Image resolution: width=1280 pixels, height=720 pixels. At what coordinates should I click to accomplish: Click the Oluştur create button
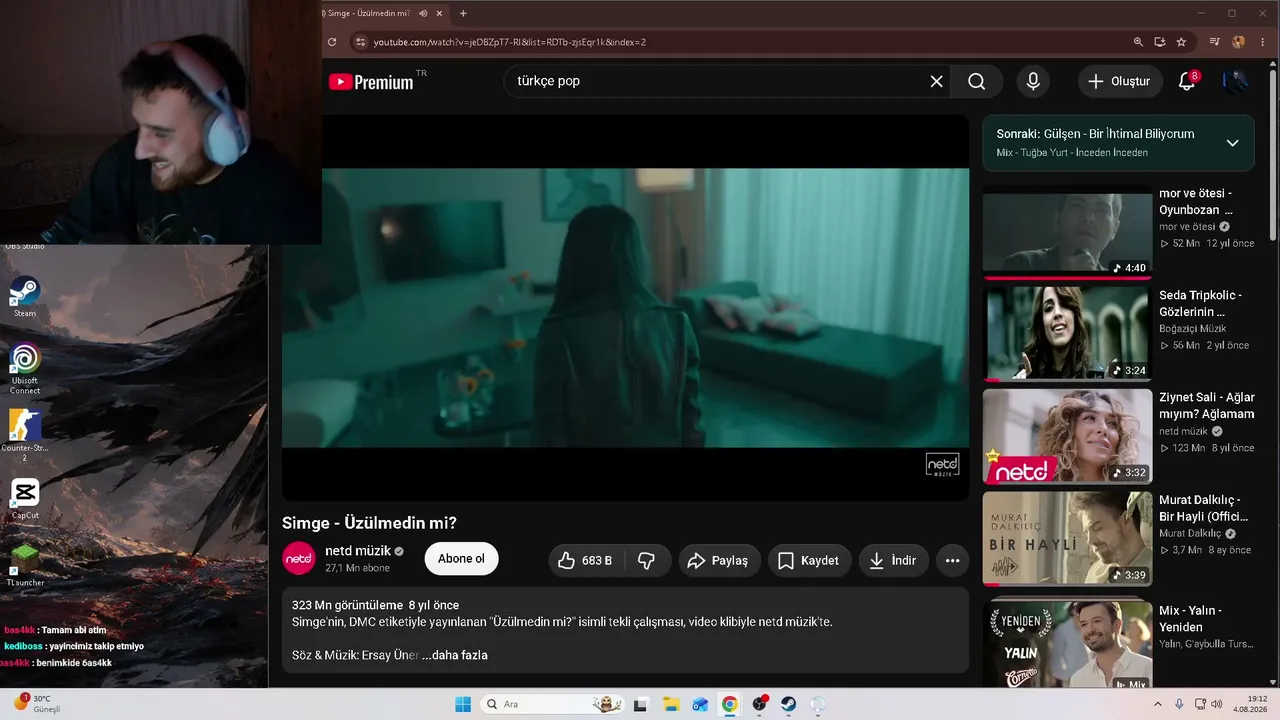tap(1120, 81)
